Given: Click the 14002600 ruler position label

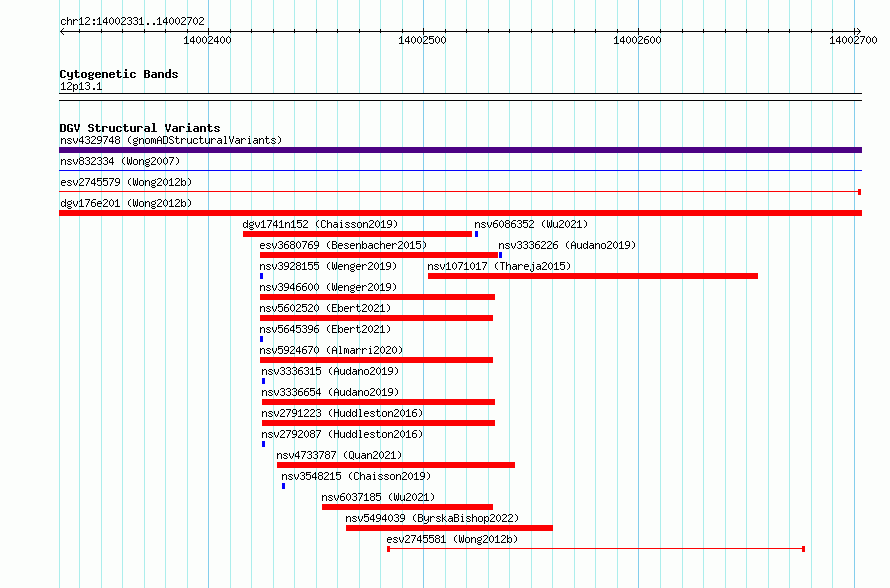Looking at the screenshot, I should [x=637, y=40].
